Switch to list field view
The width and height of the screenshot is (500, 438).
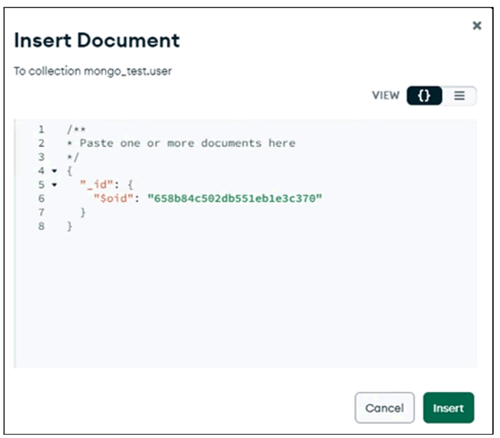pos(459,96)
